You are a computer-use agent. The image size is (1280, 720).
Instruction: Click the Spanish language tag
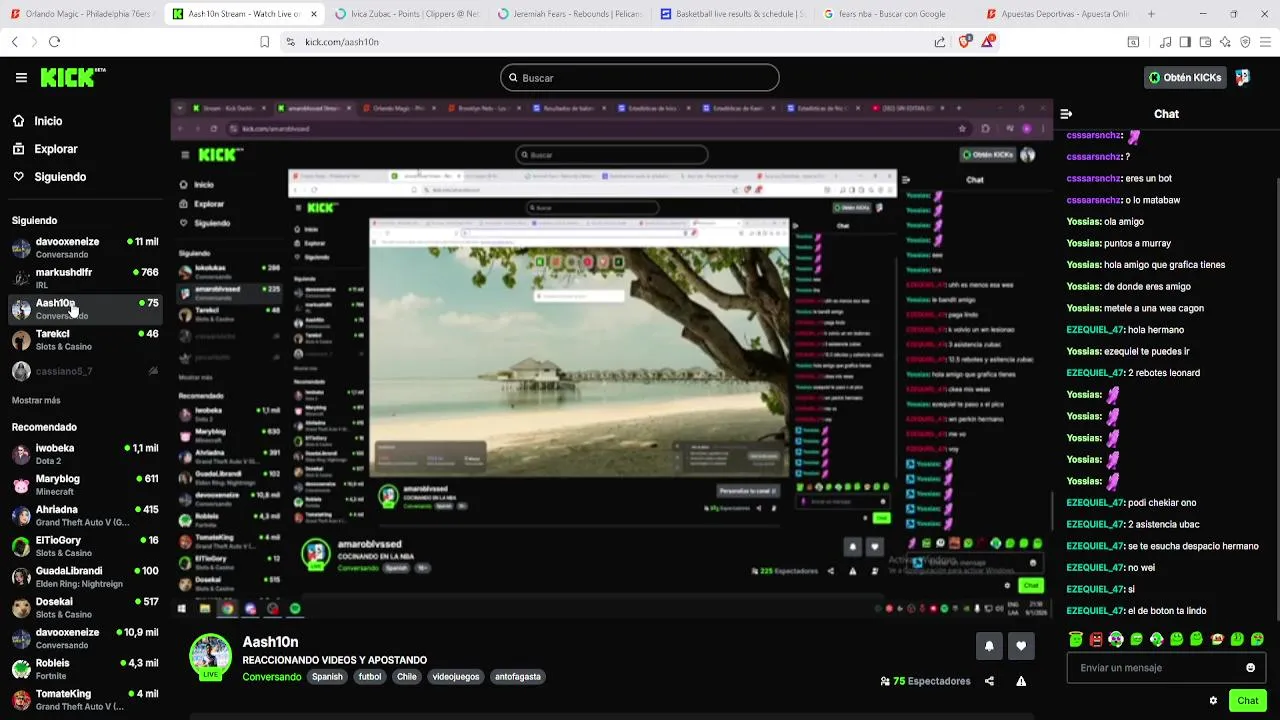click(327, 677)
